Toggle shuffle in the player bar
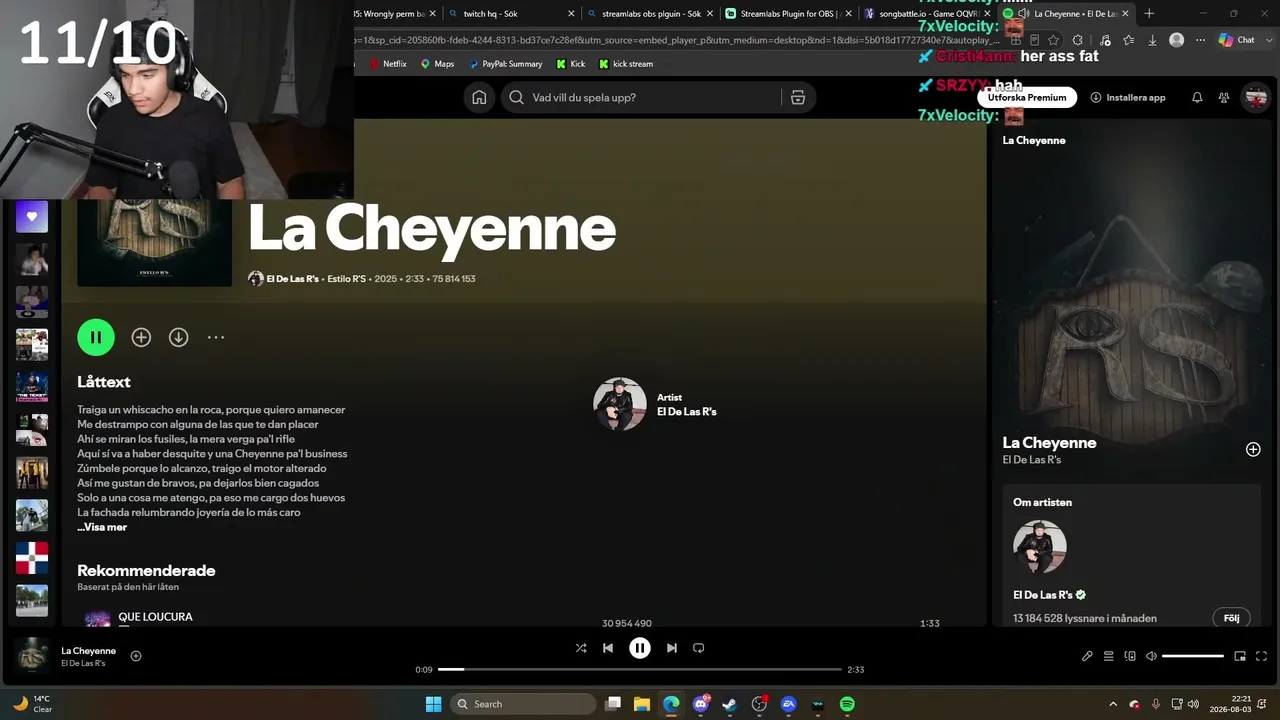 [x=581, y=648]
